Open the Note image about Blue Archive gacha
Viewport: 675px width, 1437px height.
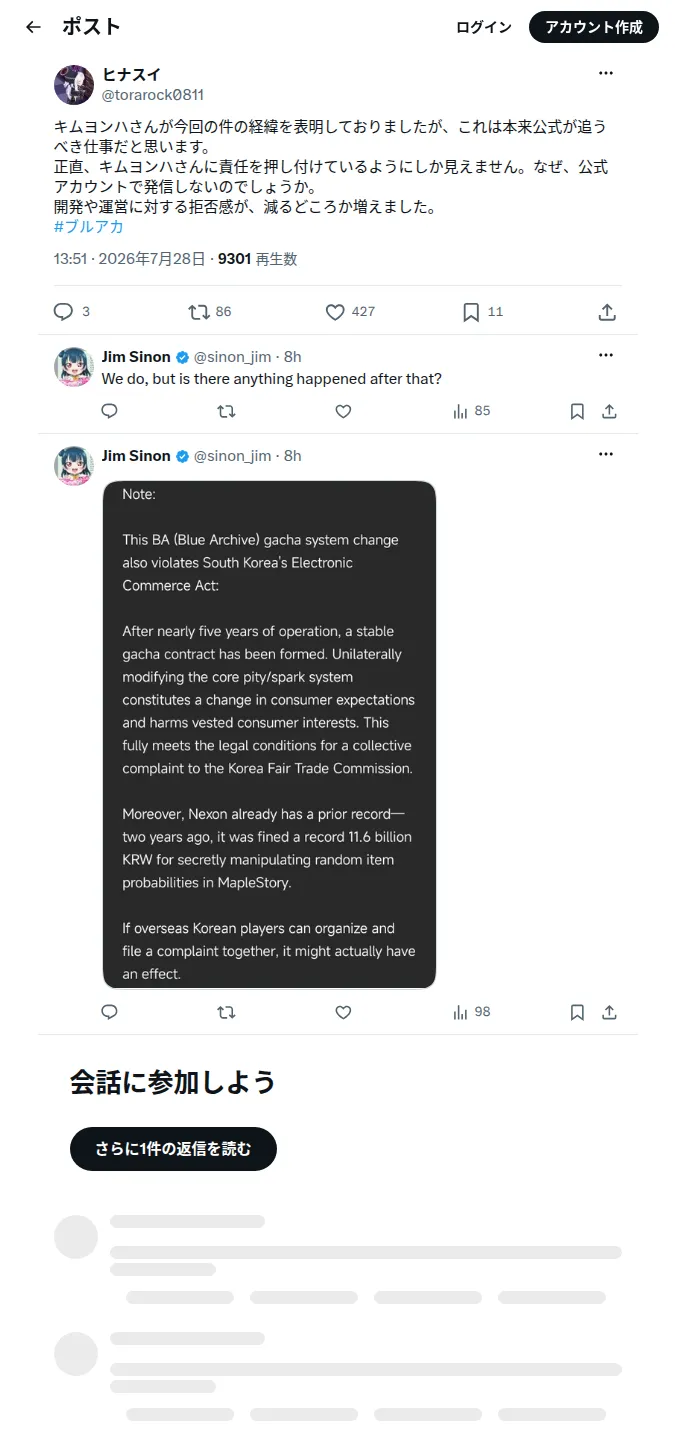click(269, 735)
